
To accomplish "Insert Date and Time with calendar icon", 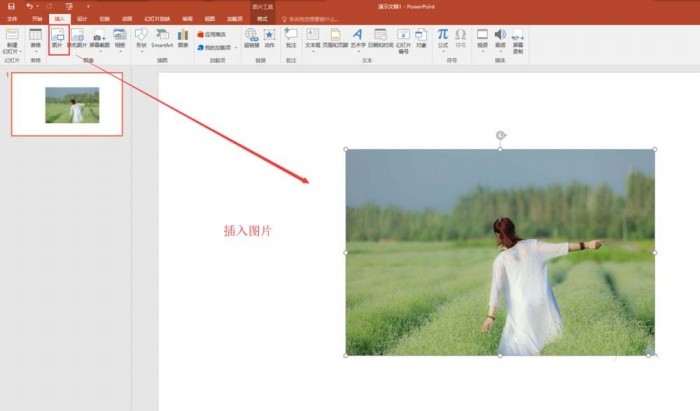I will 380,38.
